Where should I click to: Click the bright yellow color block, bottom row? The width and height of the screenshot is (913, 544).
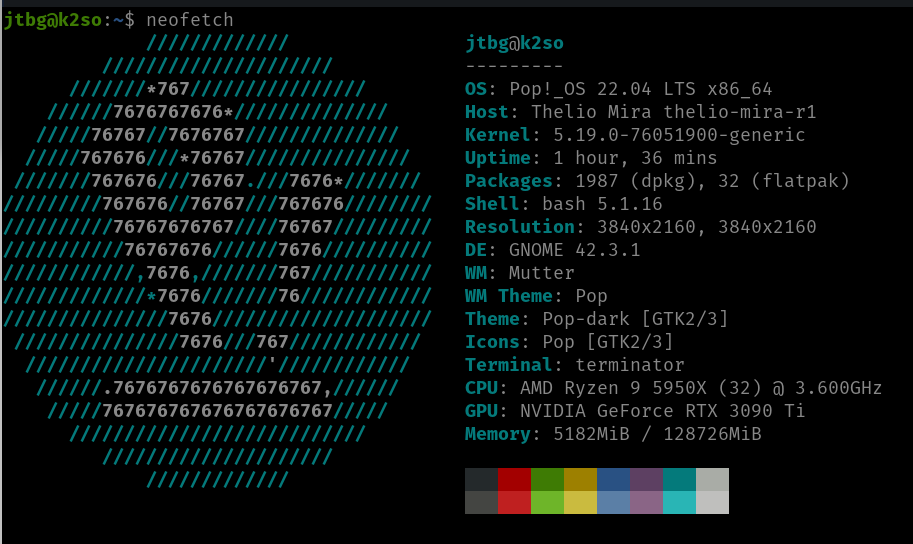pos(581,502)
